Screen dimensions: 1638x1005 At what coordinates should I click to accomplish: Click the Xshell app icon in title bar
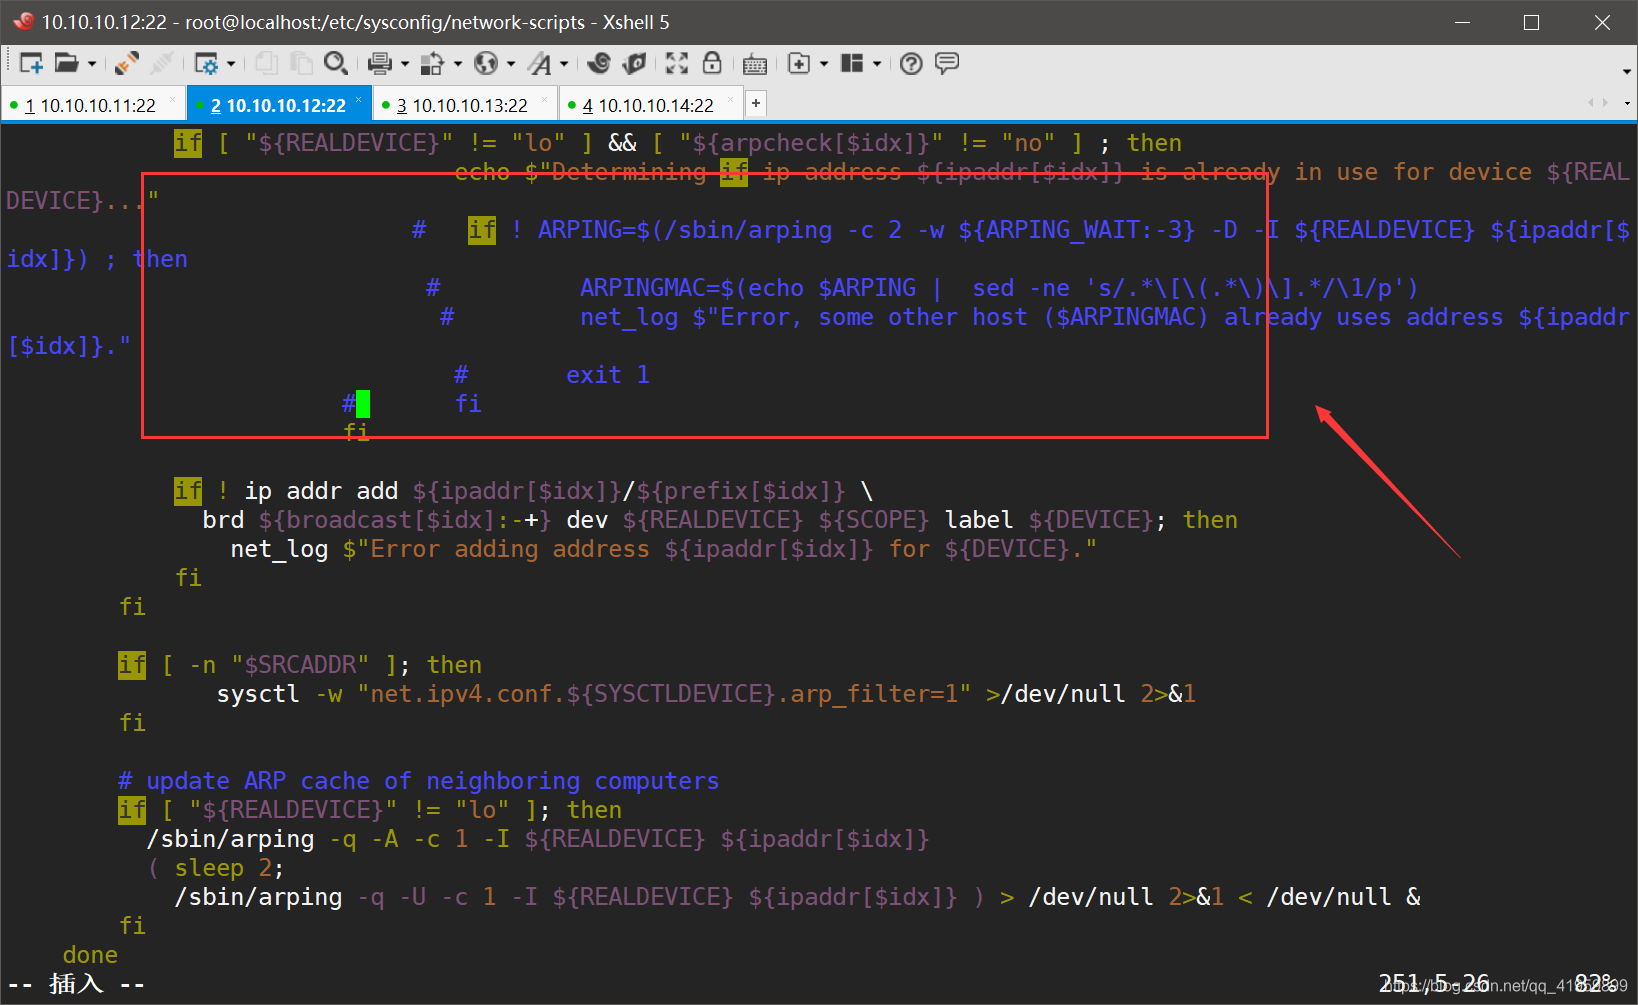(23, 21)
